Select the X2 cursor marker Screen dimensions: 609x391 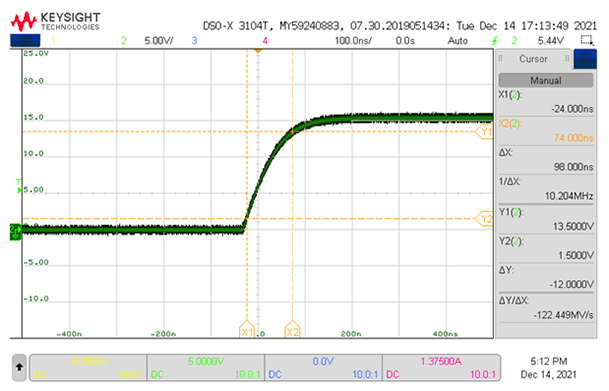[292, 329]
